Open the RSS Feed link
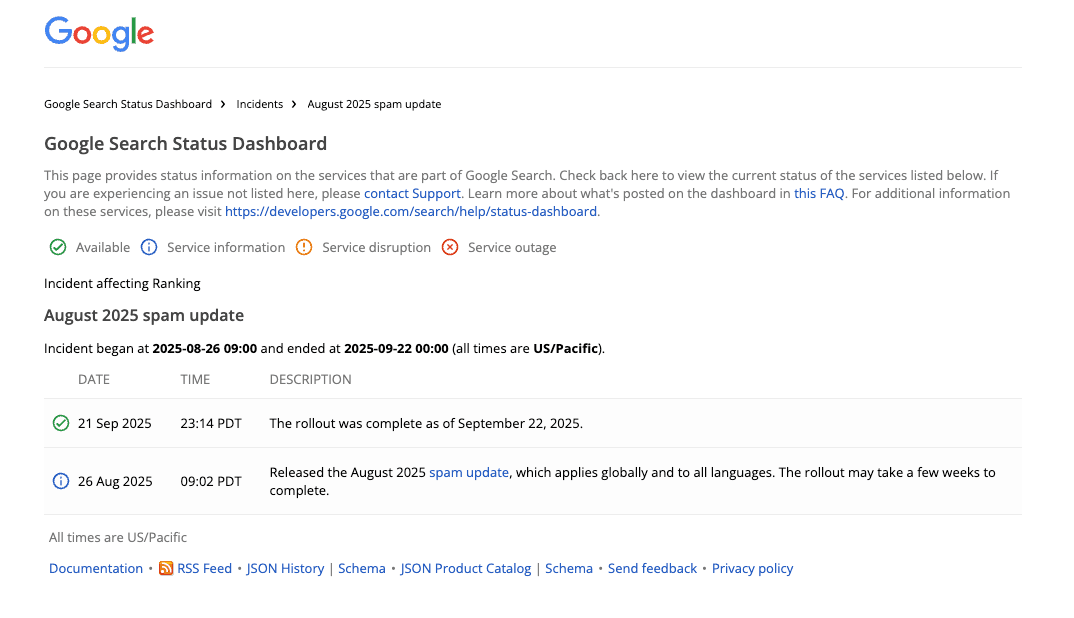The height and width of the screenshot is (618, 1074). (204, 568)
